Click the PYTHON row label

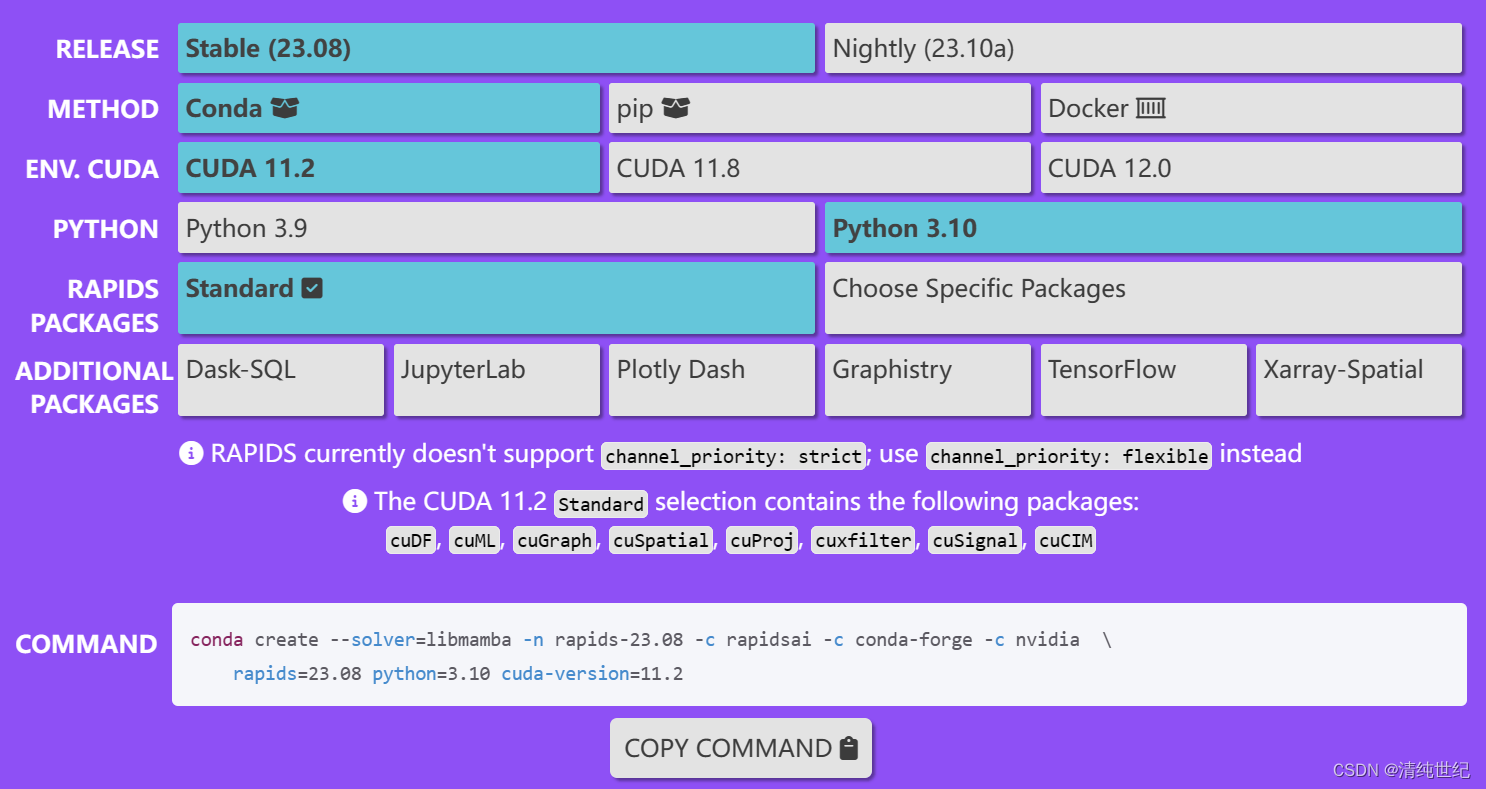click(x=106, y=229)
